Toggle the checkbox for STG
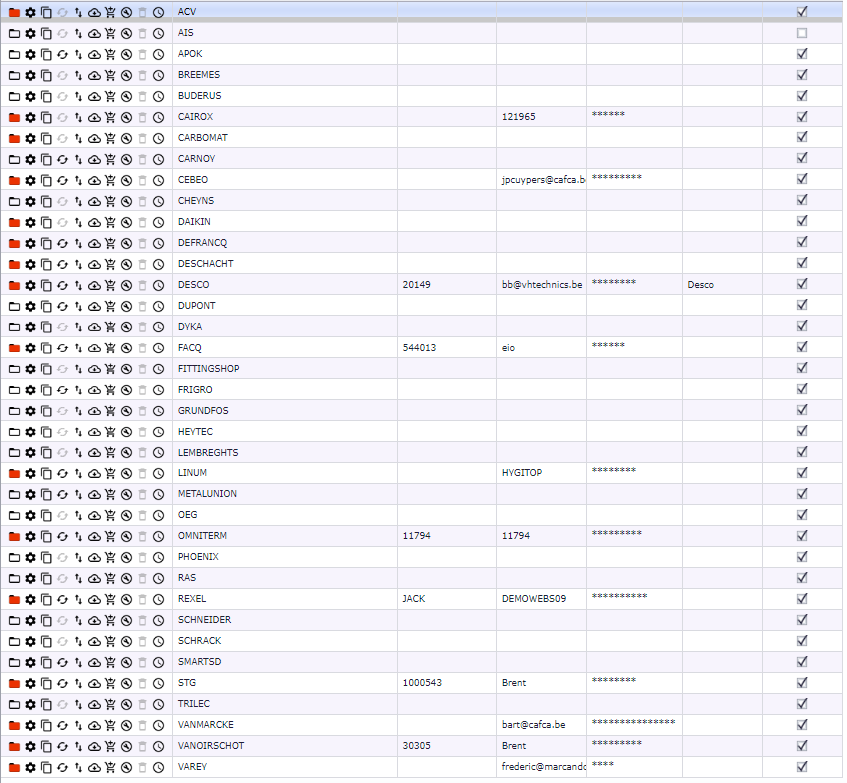The height and width of the screenshot is (783, 847). (802, 683)
